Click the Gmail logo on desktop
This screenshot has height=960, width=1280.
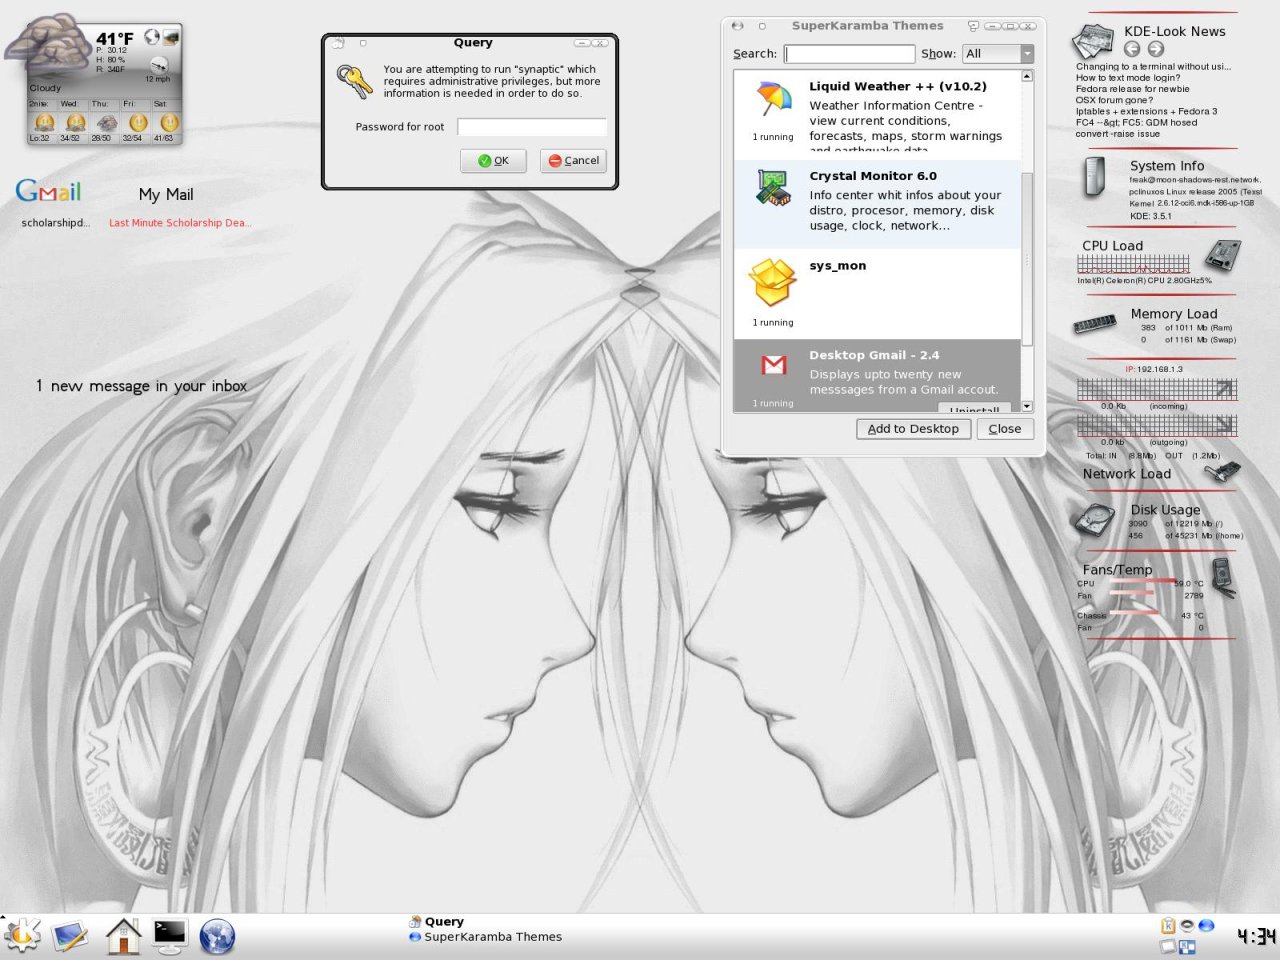pos(48,191)
